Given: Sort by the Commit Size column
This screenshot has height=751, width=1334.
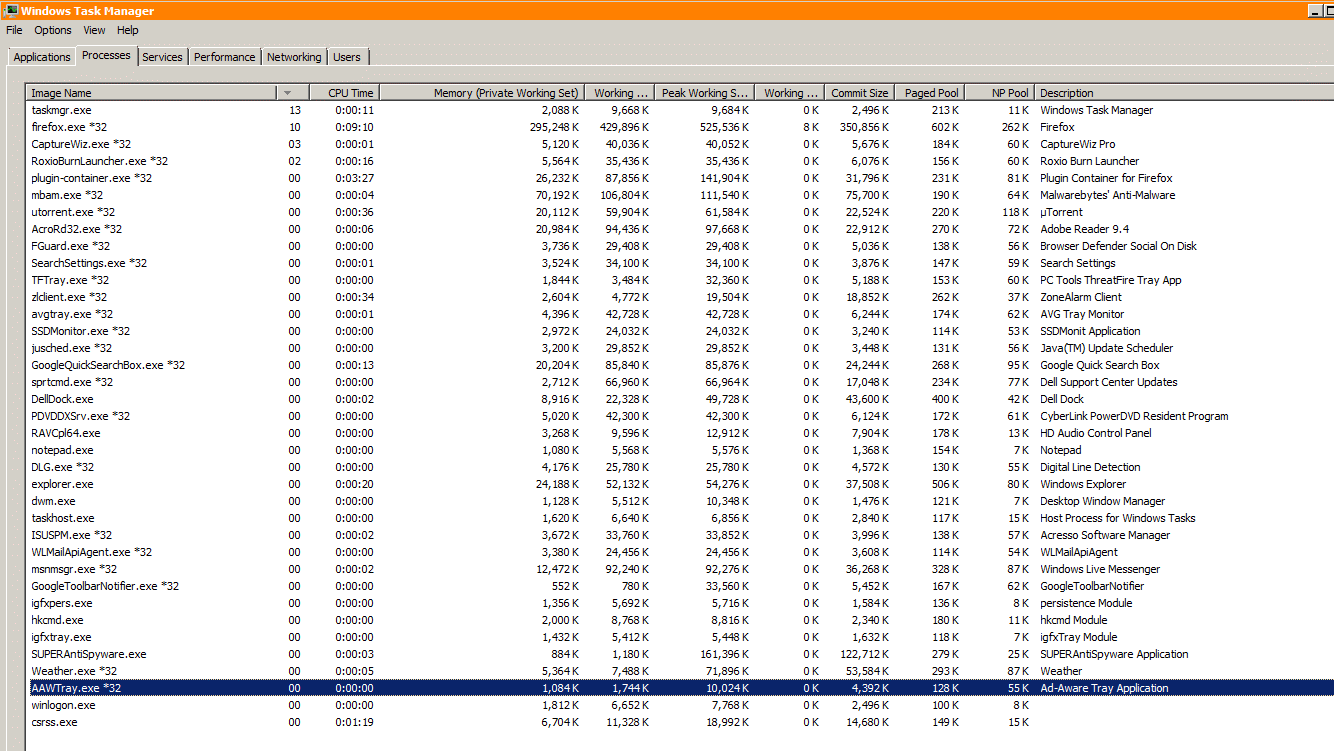Looking at the screenshot, I should point(859,93).
